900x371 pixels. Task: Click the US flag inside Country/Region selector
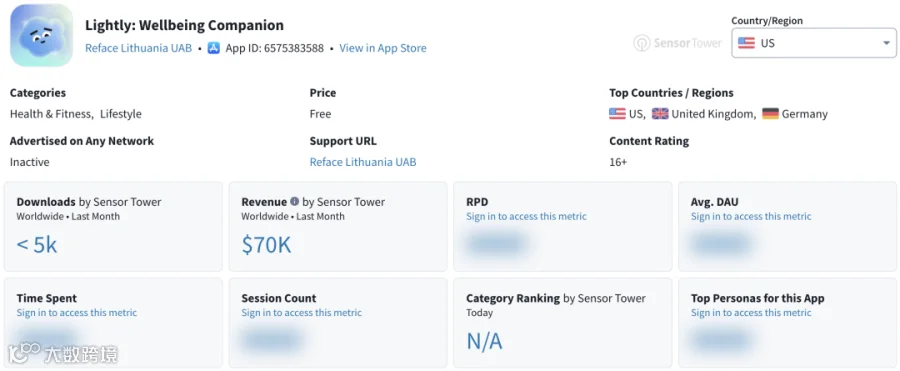pyautogui.click(x=746, y=43)
